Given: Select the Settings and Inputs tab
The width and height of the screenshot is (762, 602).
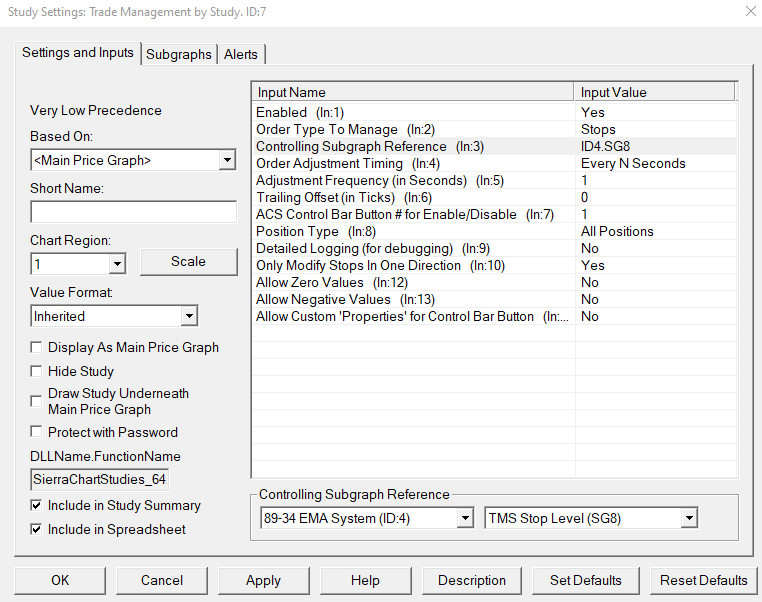Looking at the screenshot, I should (x=78, y=52).
